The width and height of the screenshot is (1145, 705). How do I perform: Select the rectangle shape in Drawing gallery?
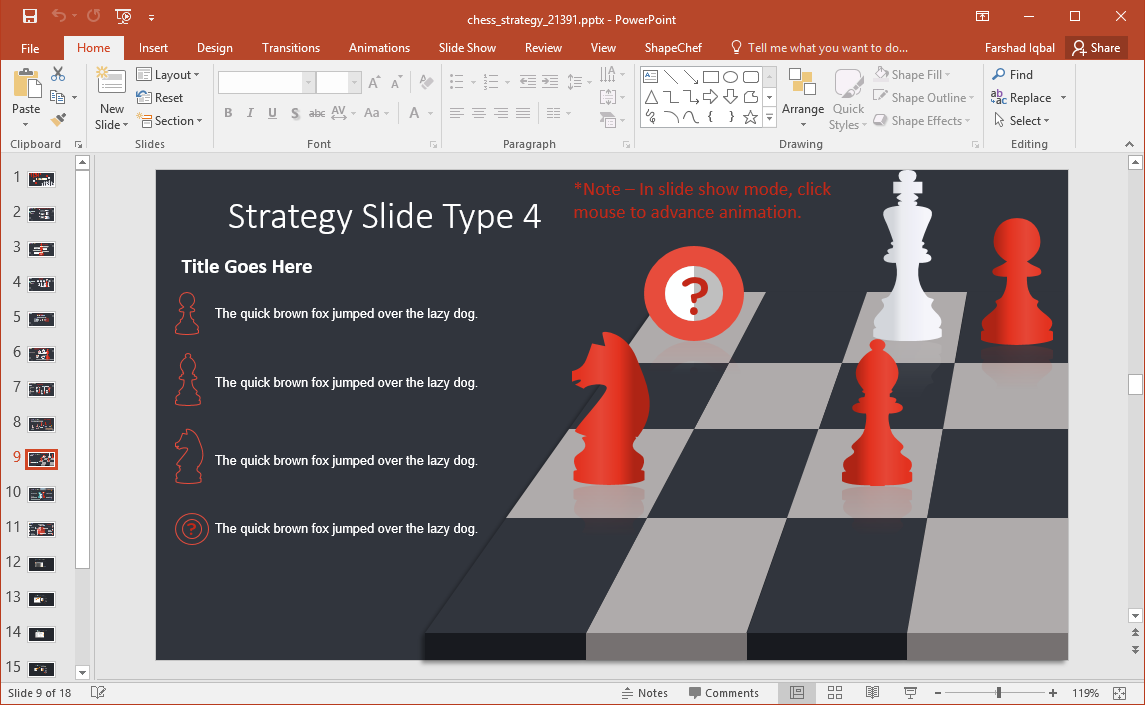point(711,75)
